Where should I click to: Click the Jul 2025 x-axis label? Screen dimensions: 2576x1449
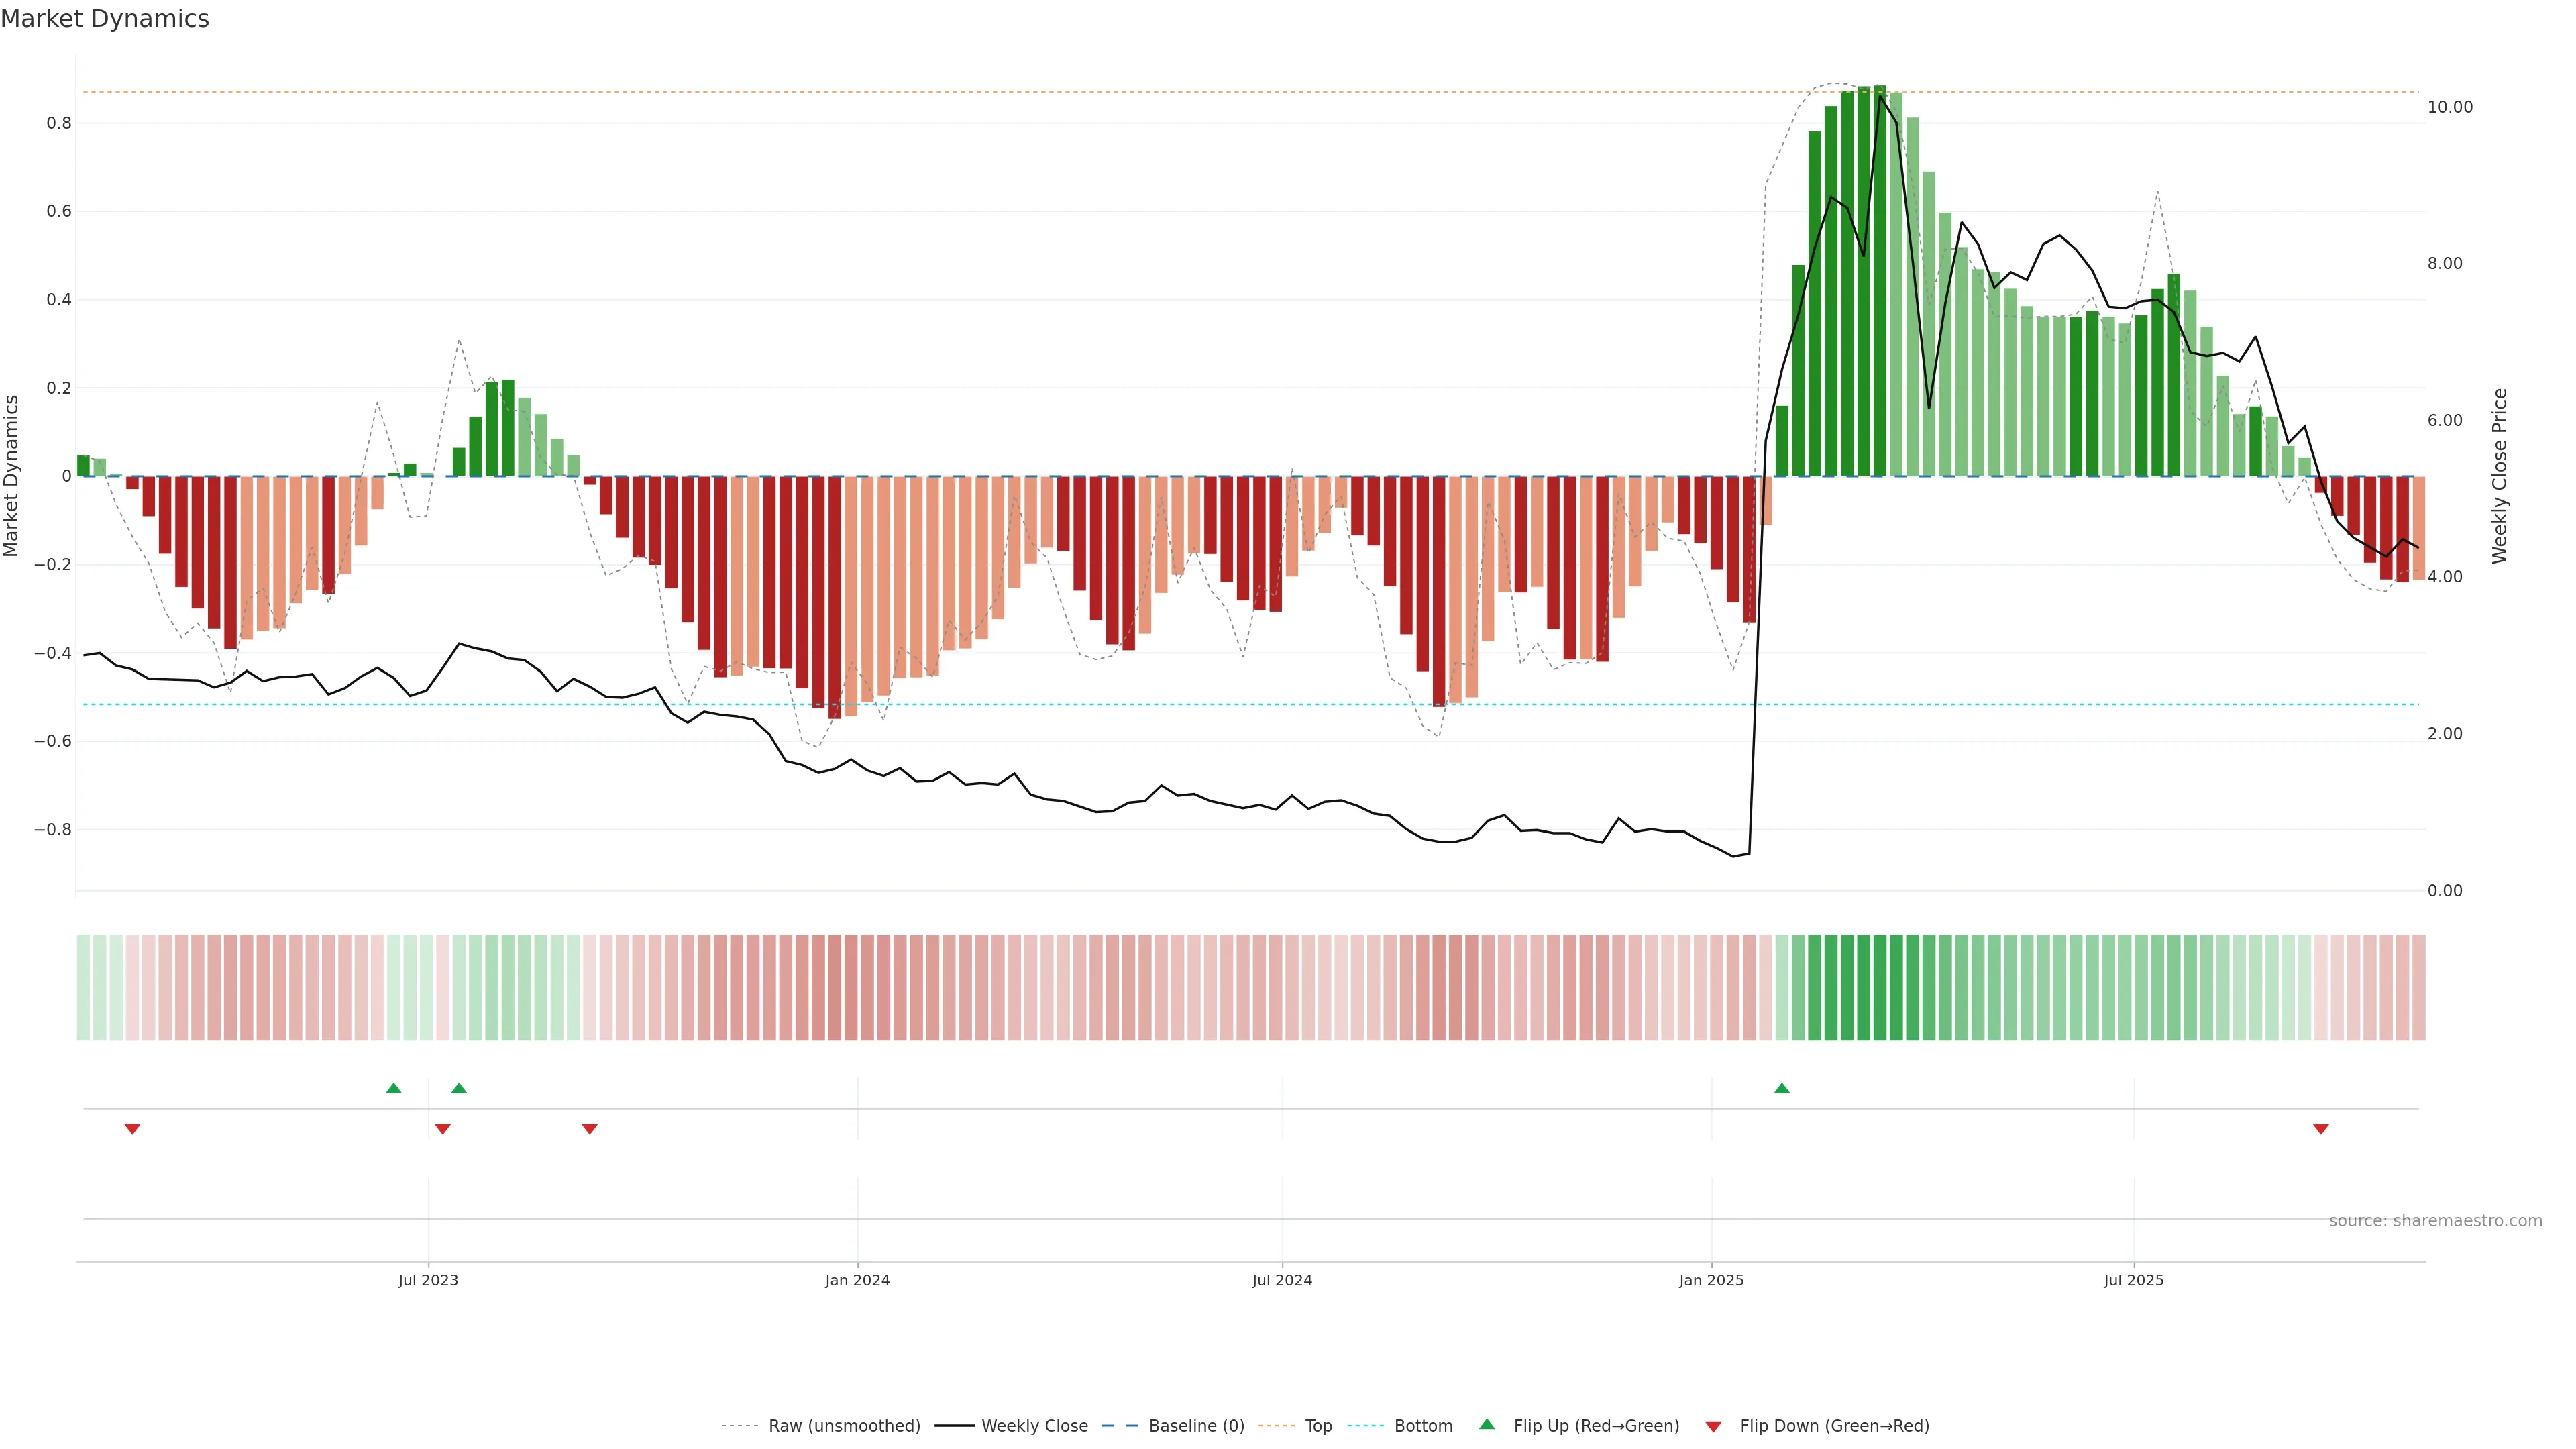tap(2133, 1280)
